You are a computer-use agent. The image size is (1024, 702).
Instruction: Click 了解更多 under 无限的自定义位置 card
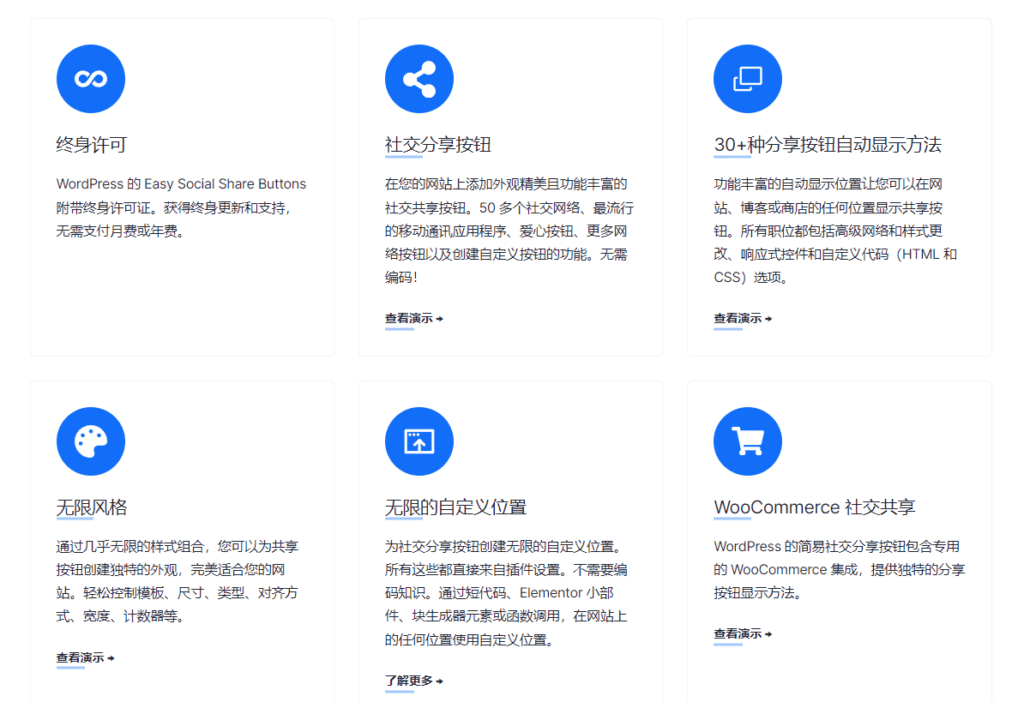pyautogui.click(x=414, y=680)
